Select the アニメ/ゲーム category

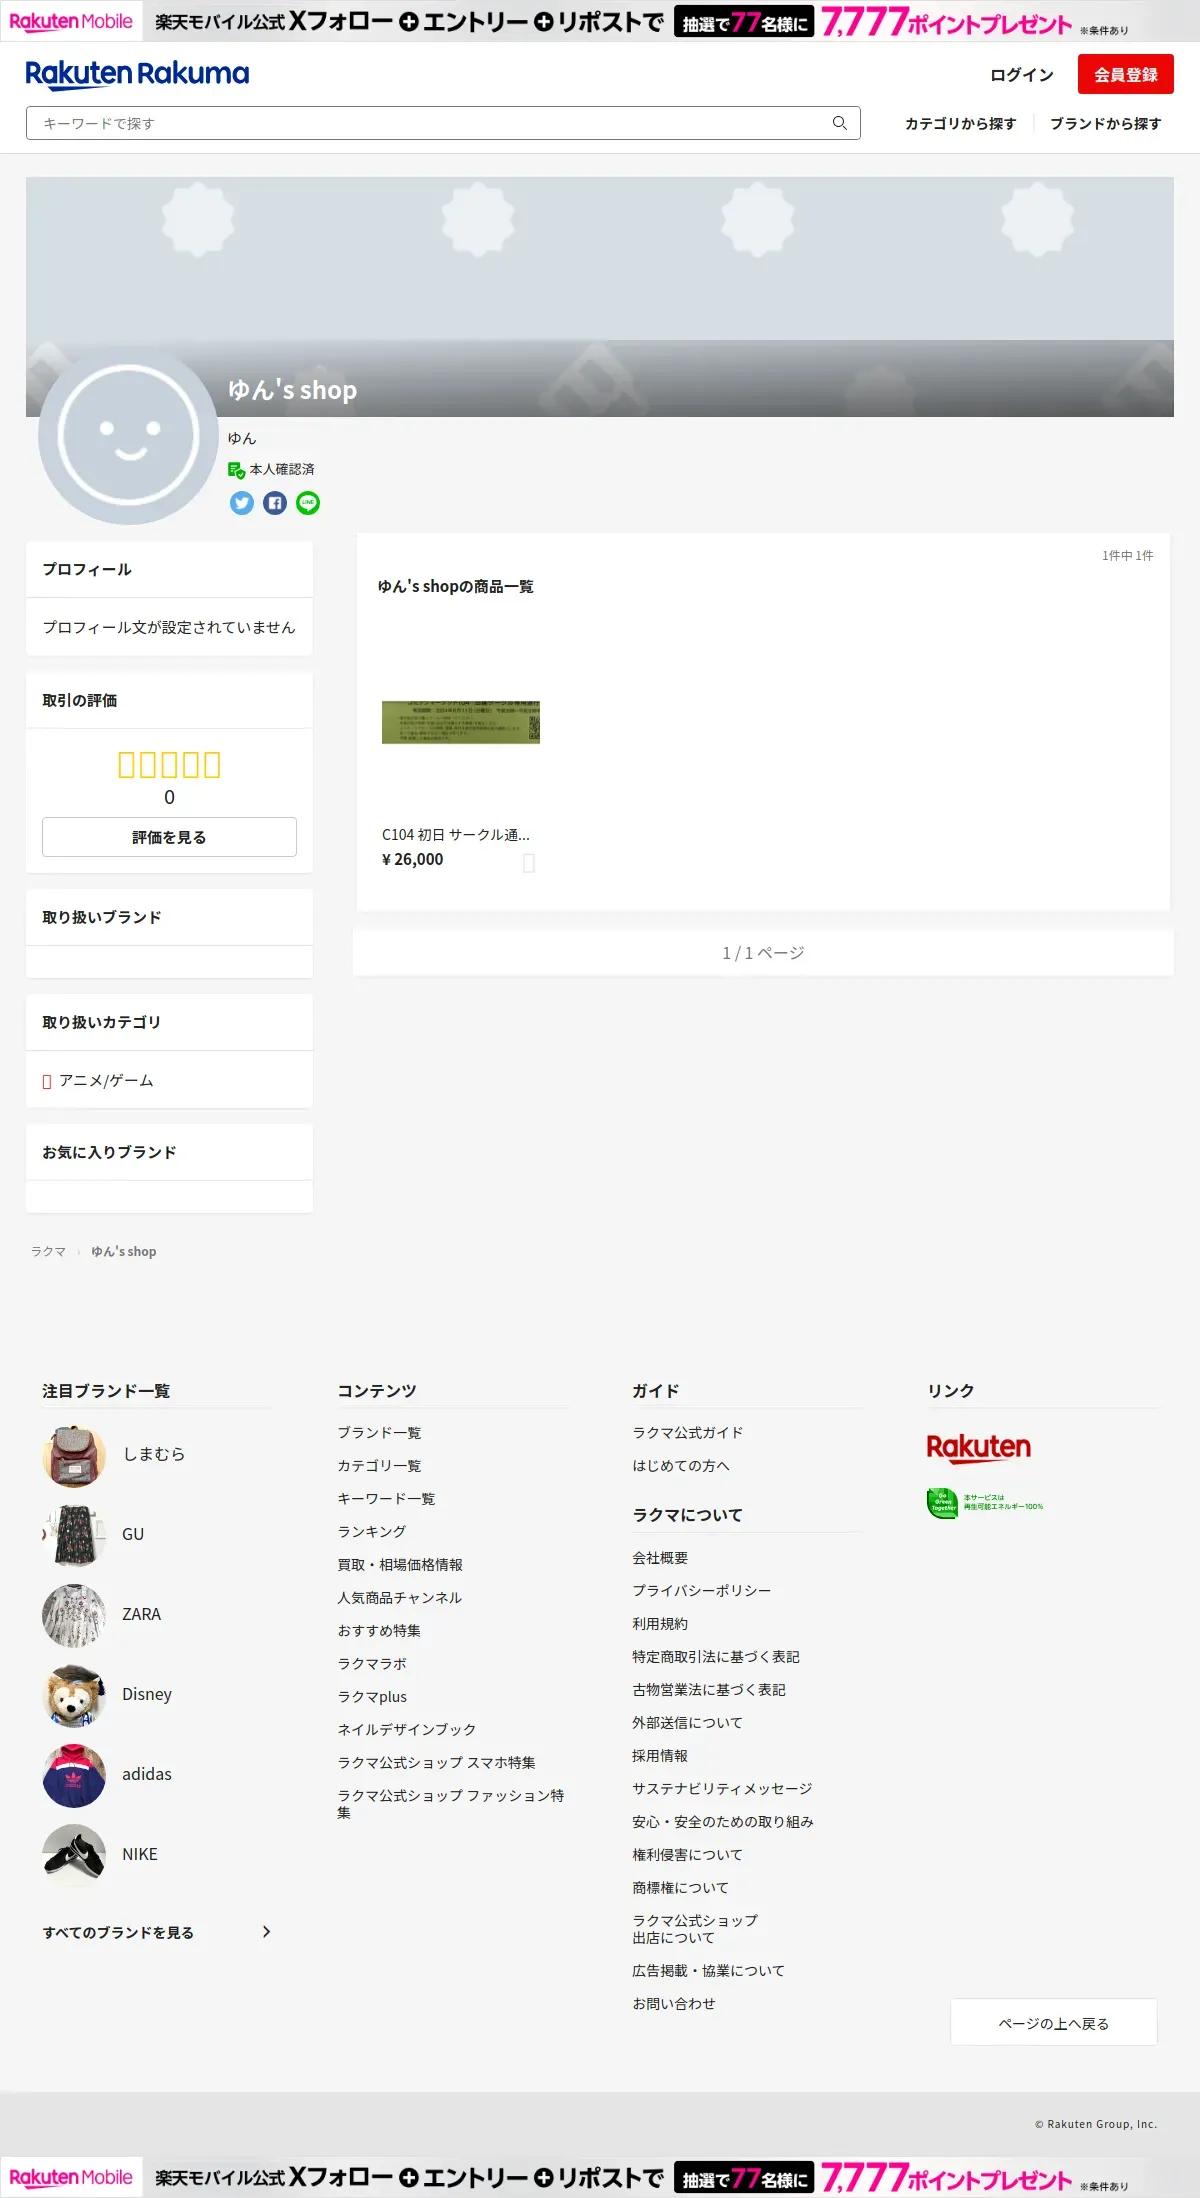coord(106,1081)
